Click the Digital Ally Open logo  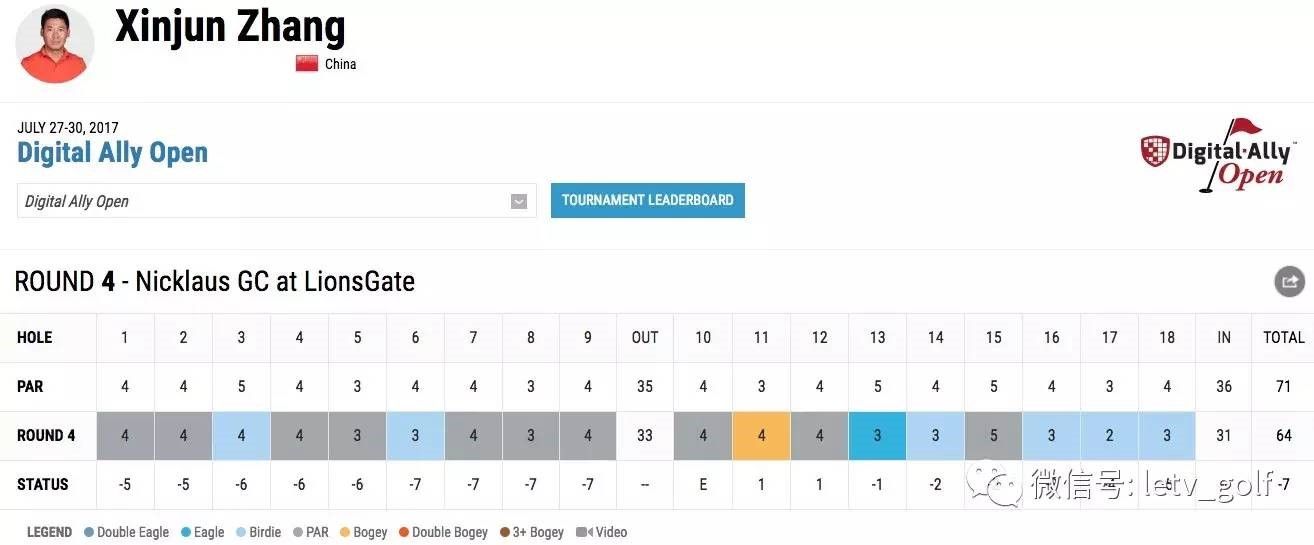click(1217, 155)
